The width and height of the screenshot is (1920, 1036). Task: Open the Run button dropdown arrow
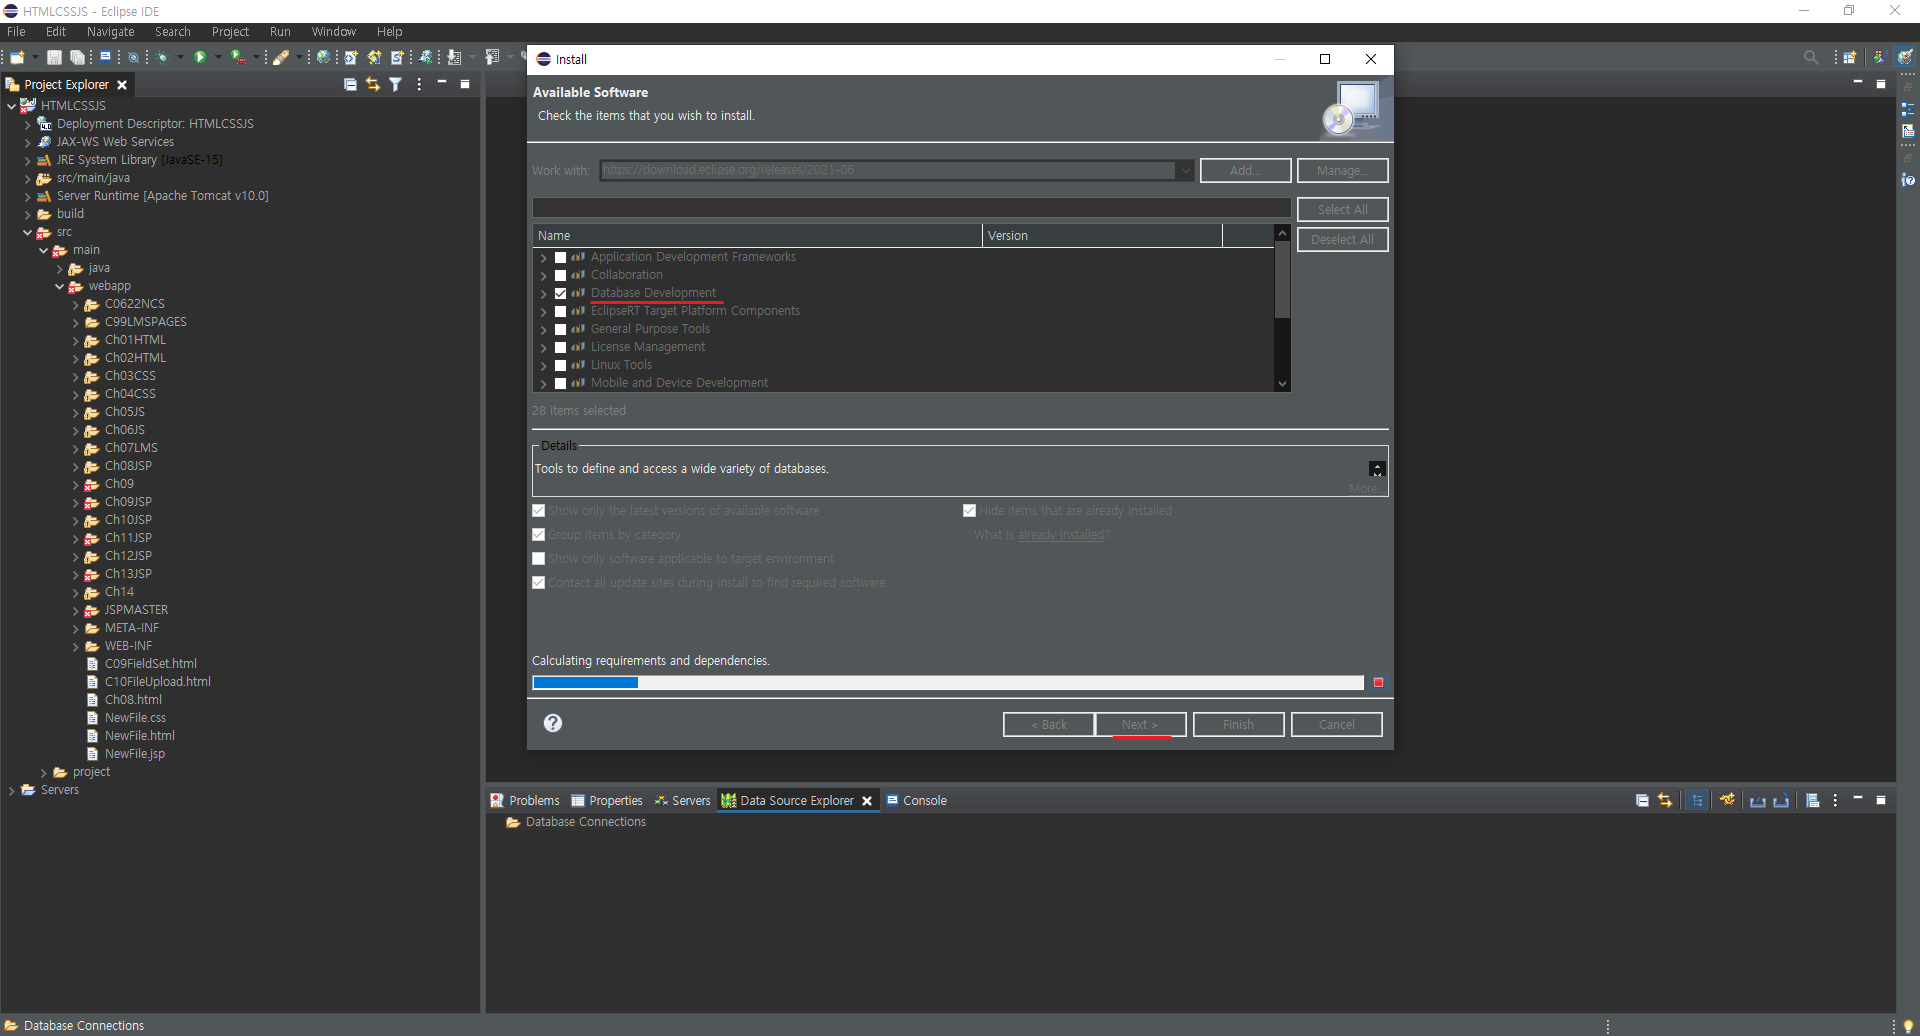click(217, 58)
